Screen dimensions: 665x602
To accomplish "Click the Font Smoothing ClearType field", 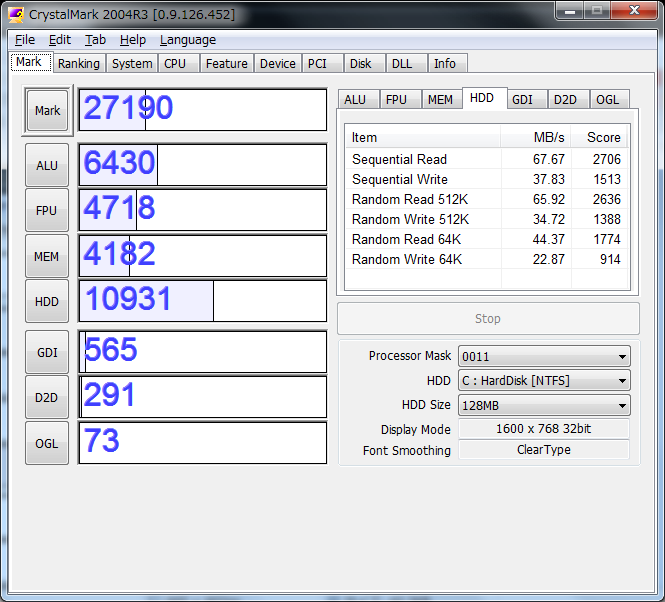I will 544,450.
